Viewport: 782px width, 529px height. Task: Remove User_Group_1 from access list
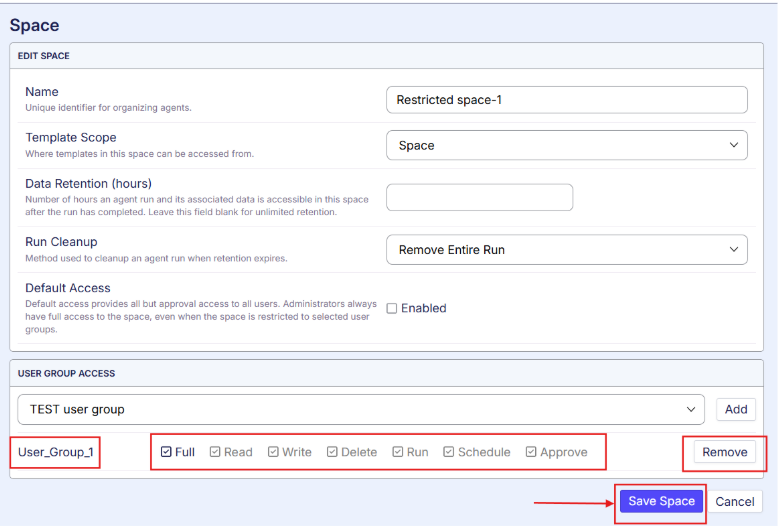click(725, 452)
